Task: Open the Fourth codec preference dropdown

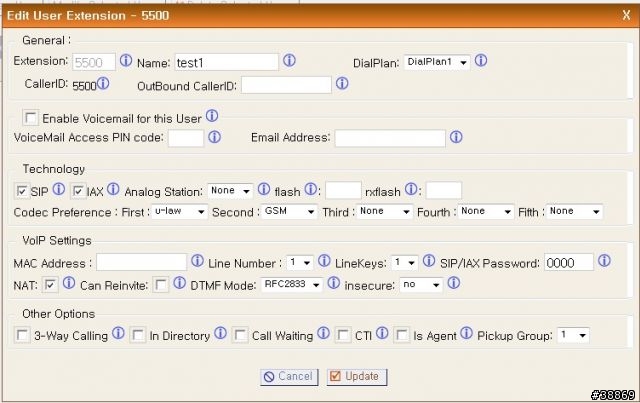Action: point(485,212)
